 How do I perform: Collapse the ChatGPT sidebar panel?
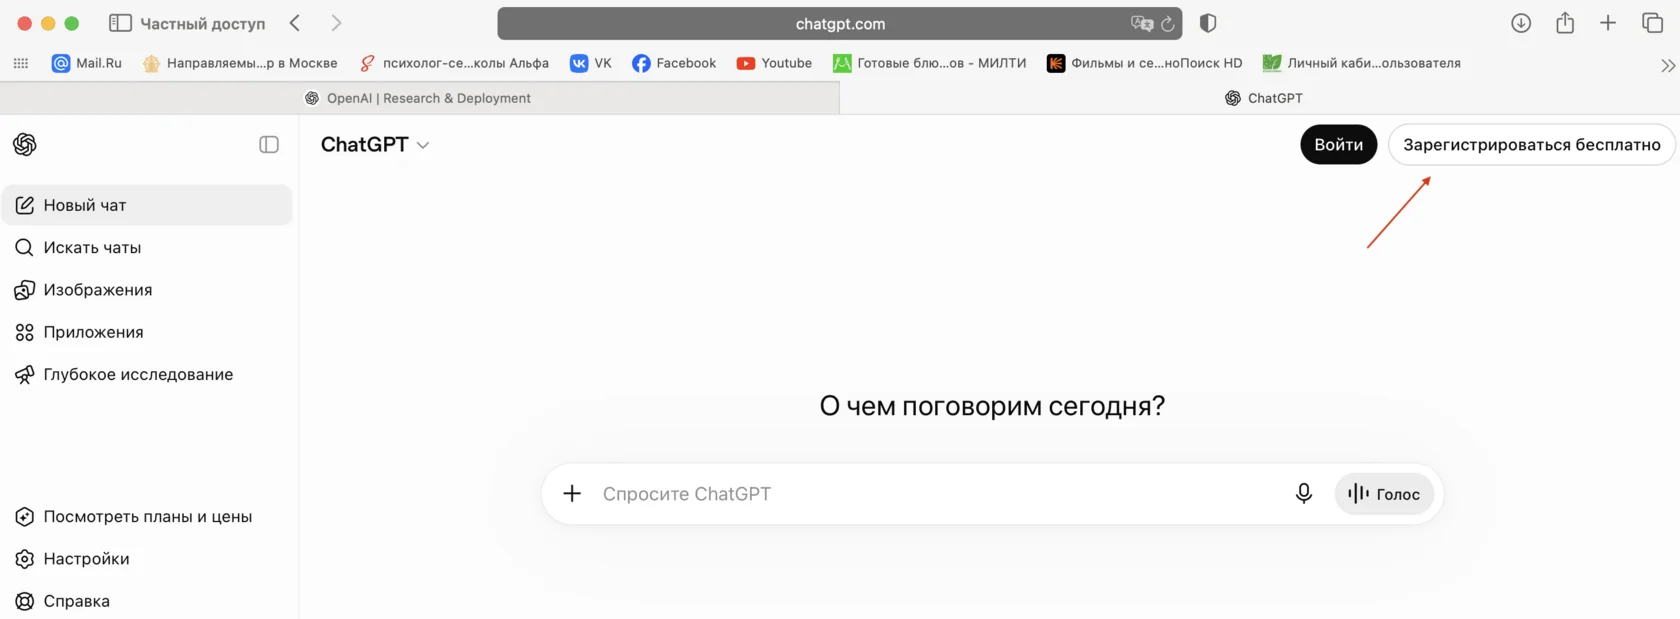tap(269, 144)
